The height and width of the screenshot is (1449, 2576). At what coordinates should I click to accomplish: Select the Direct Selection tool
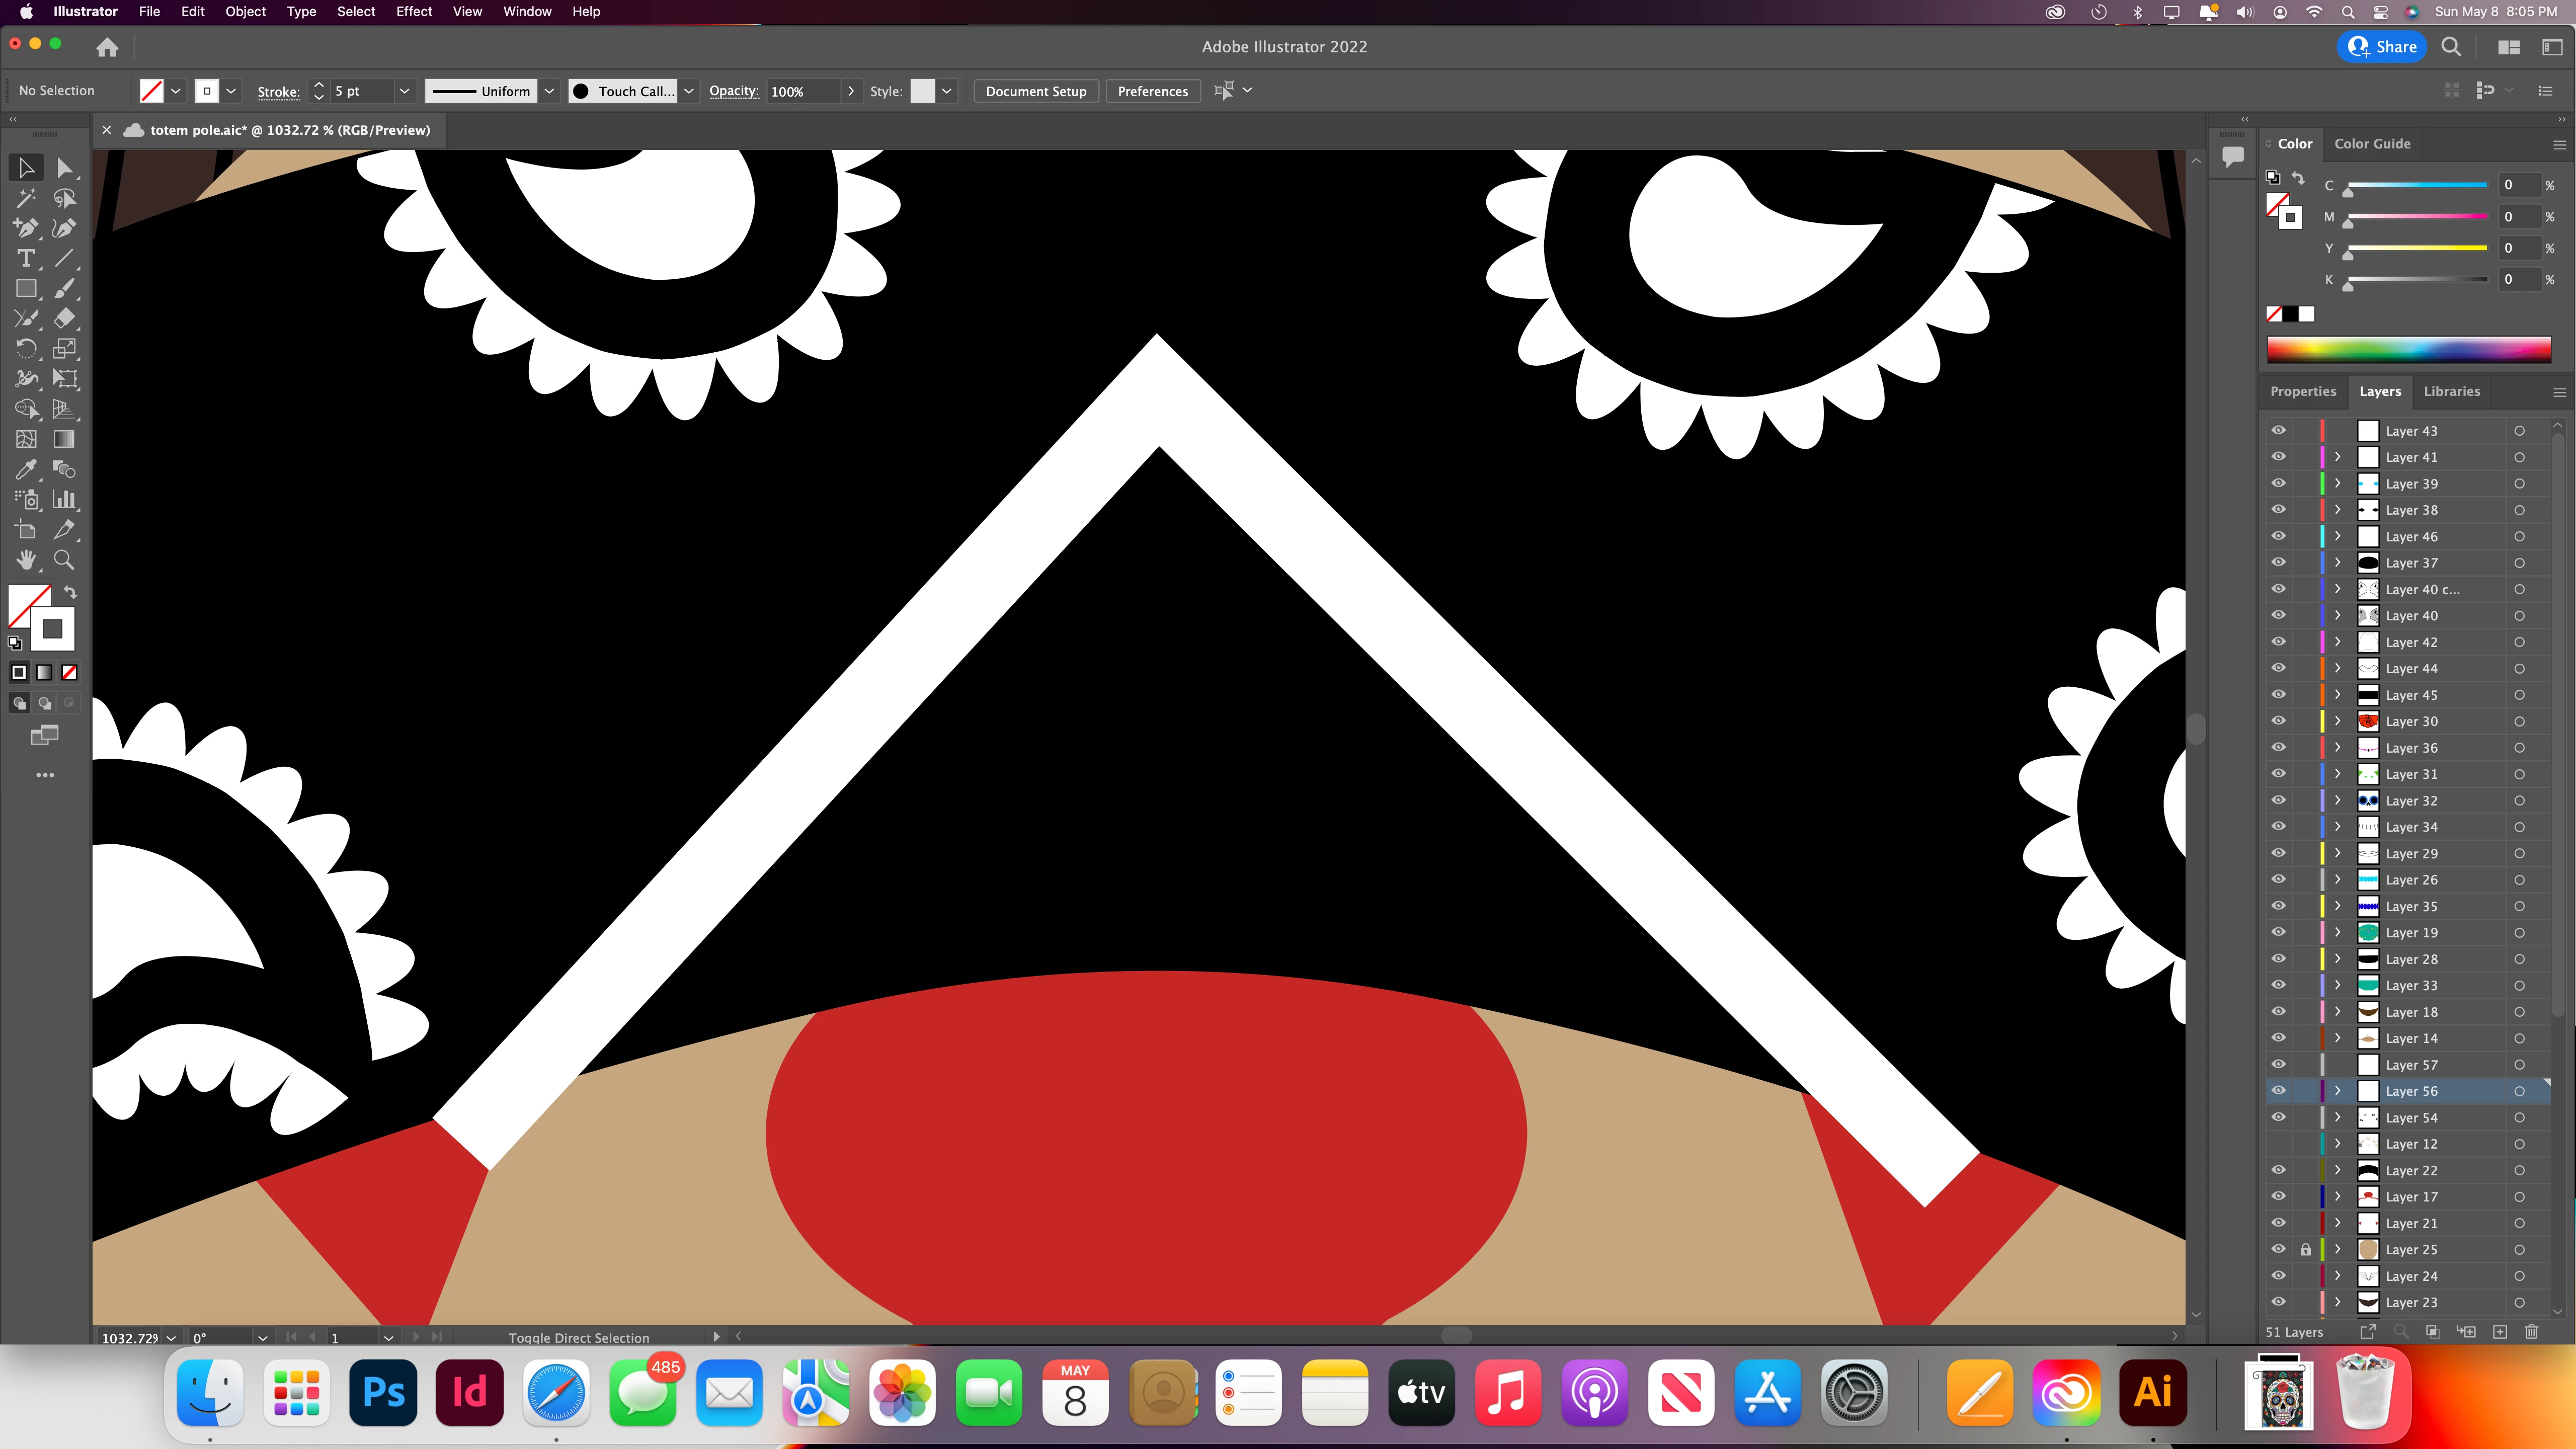64,168
